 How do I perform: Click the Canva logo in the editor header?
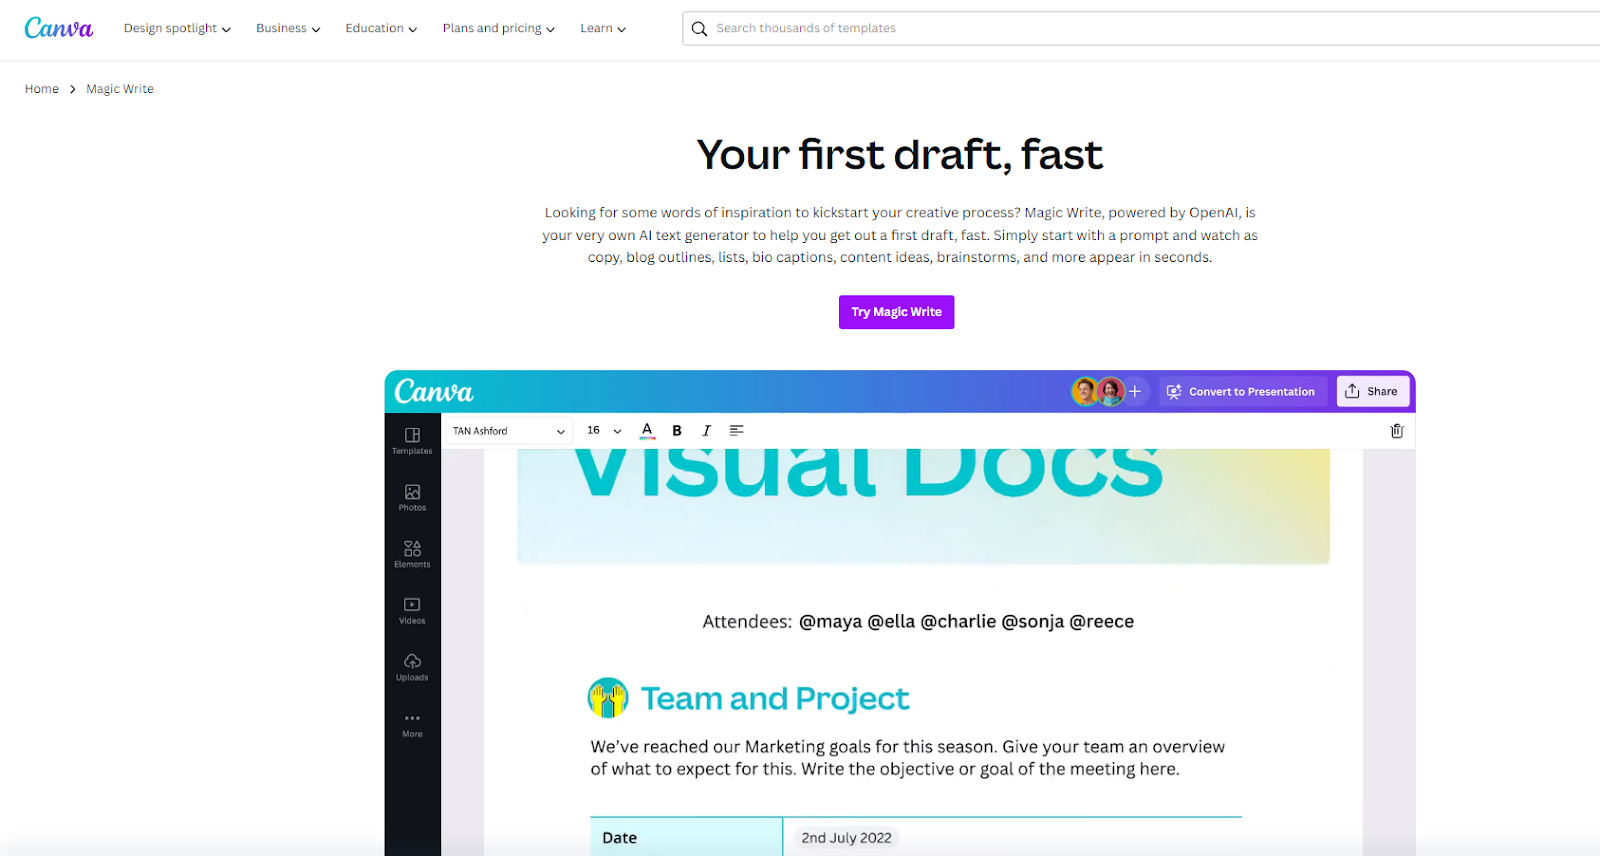point(434,391)
